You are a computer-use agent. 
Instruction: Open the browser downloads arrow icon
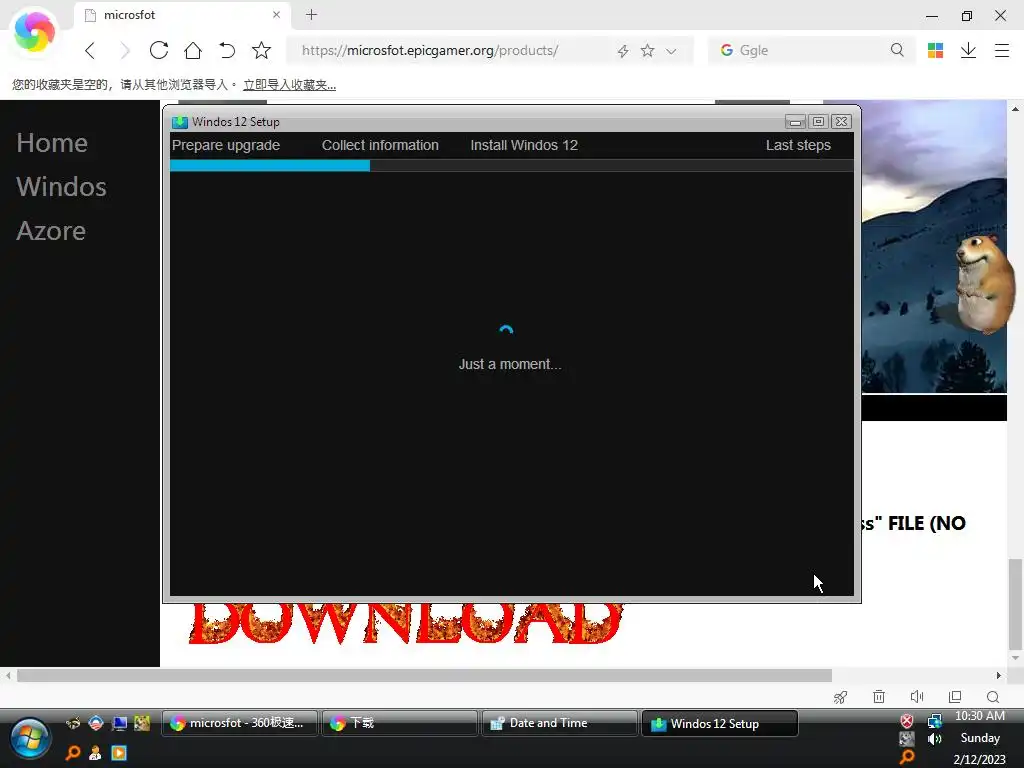pyautogui.click(x=968, y=50)
